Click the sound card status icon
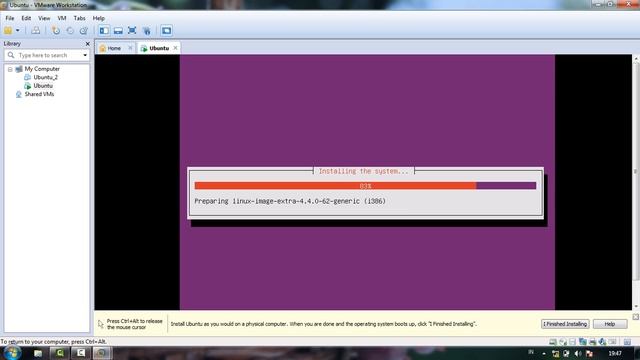The height and width of the screenshot is (360, 640). (602, 342)
